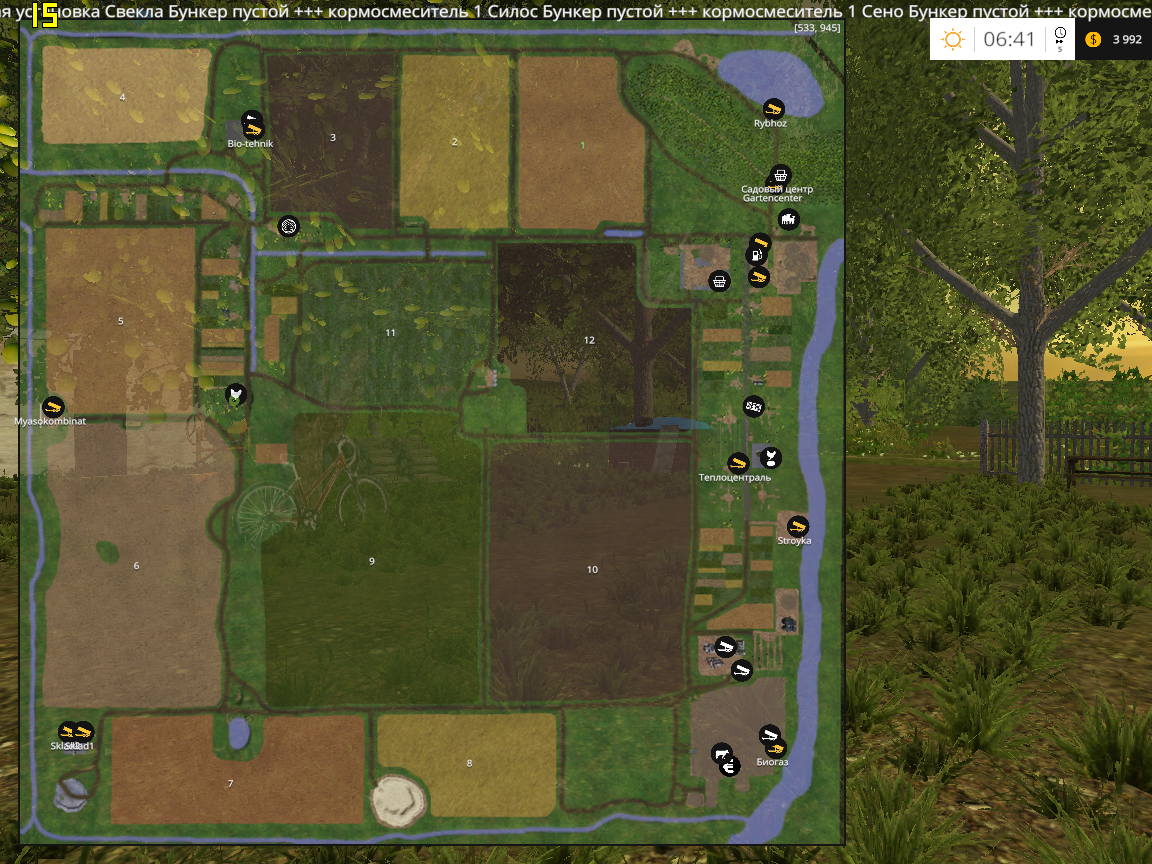Select field number 8 on map

point(469,763)
